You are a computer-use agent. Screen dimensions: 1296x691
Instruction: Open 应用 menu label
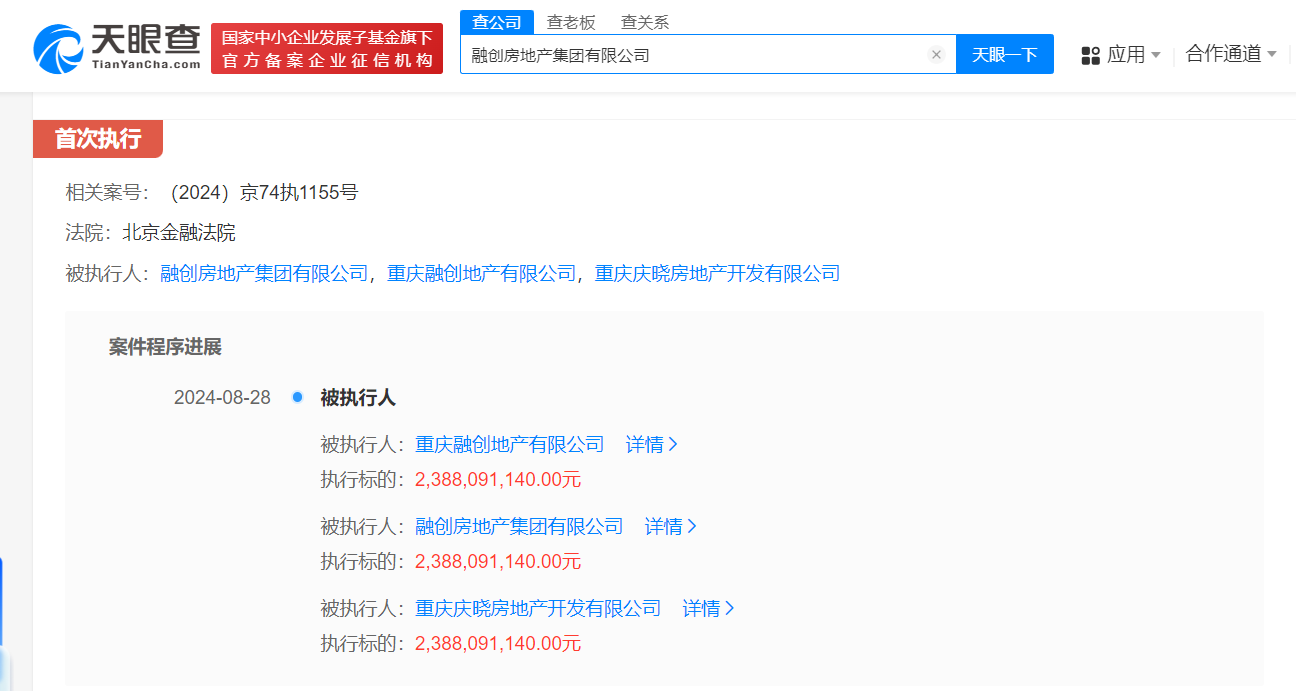1126,55
